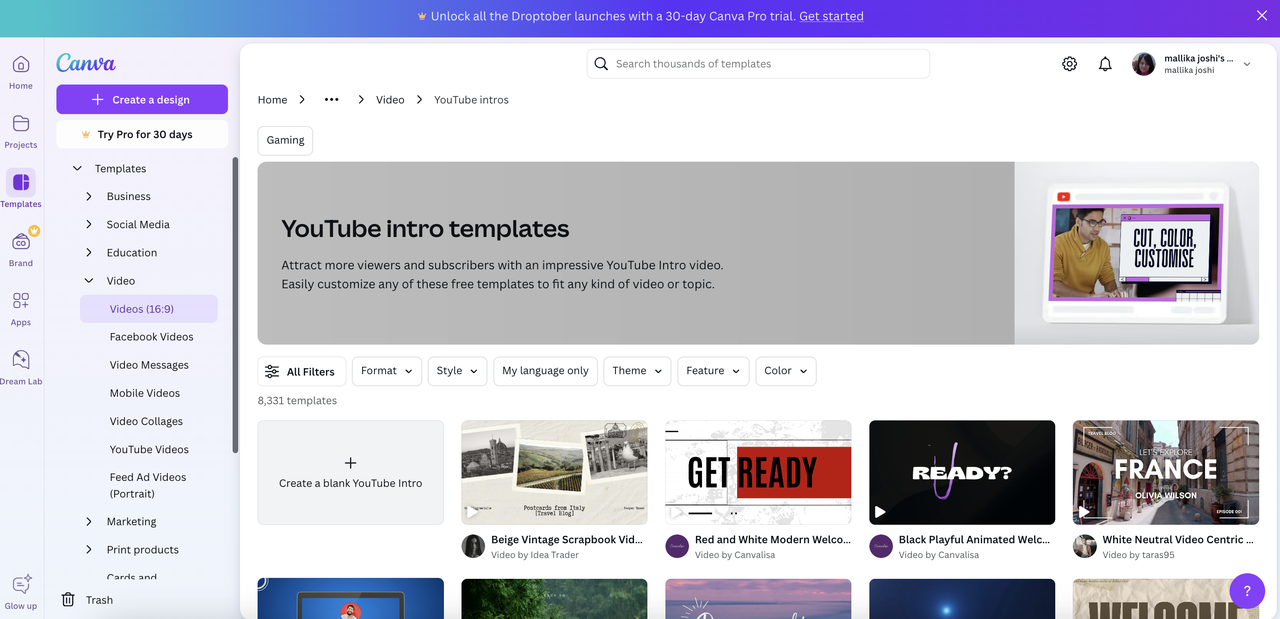Dismiss the Canva Pro trial banner

(x=1261, y=16)
